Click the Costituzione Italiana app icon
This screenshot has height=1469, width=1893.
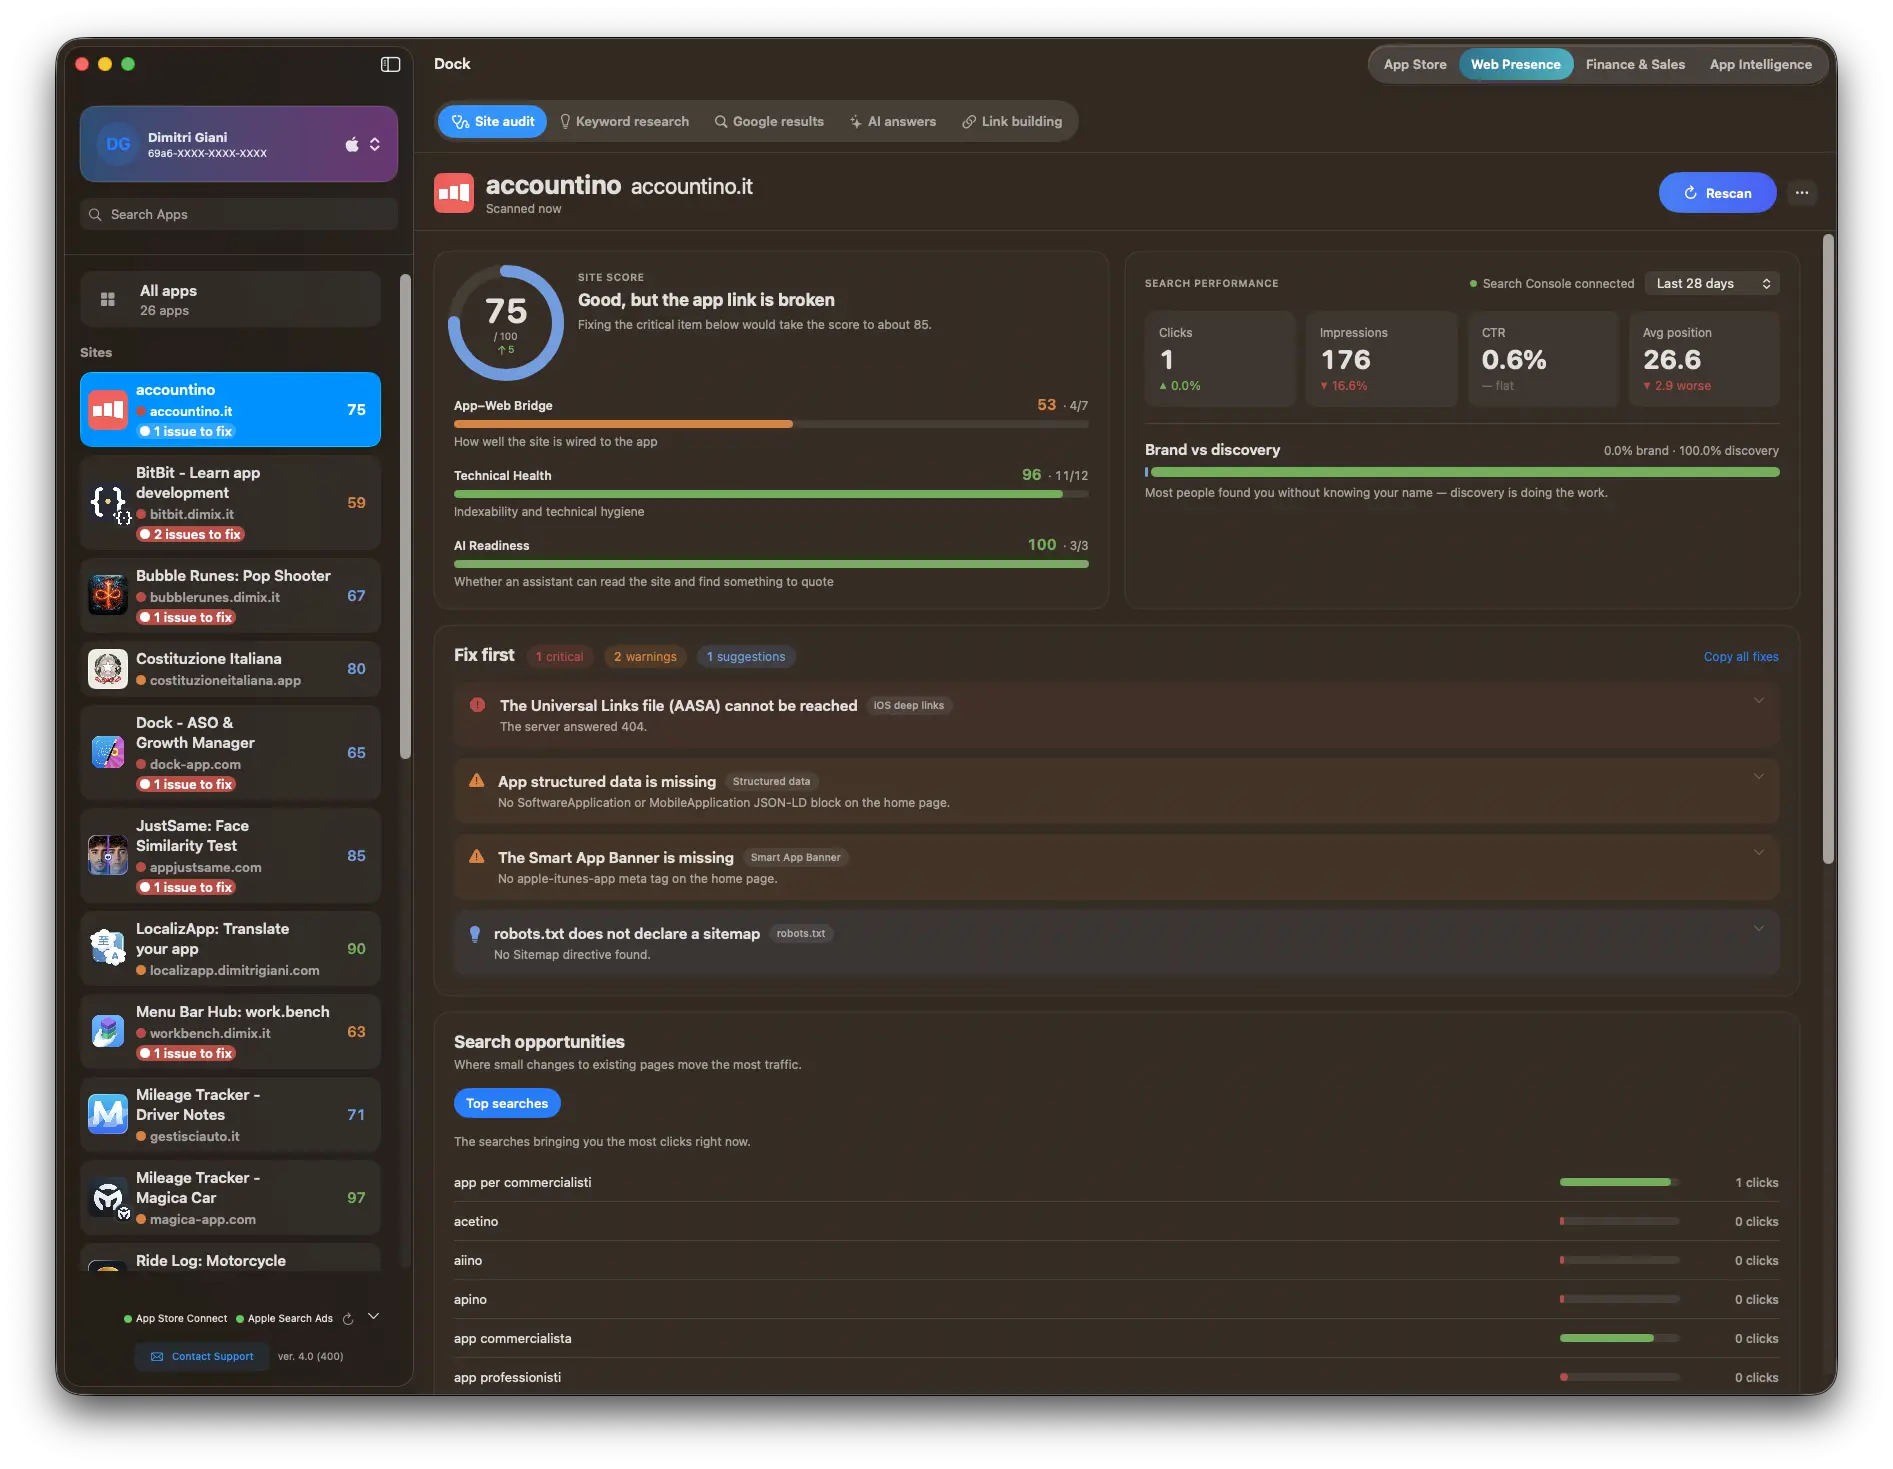pos(108,669)
